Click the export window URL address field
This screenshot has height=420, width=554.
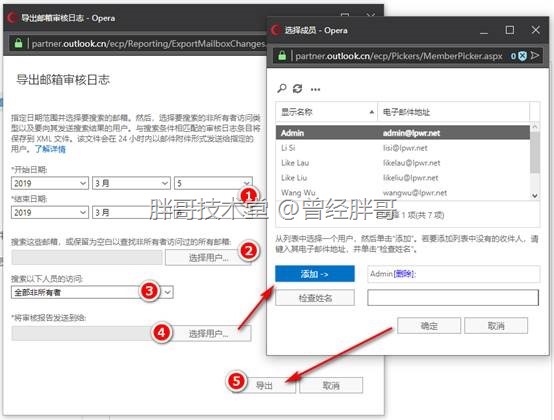(x=148, y=43)
